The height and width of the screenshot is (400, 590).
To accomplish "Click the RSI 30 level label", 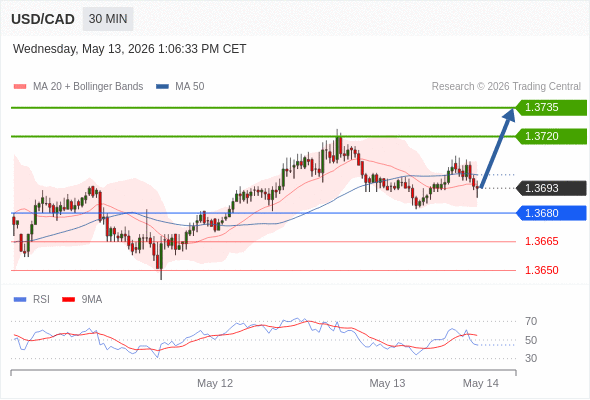I will point(531,358).
